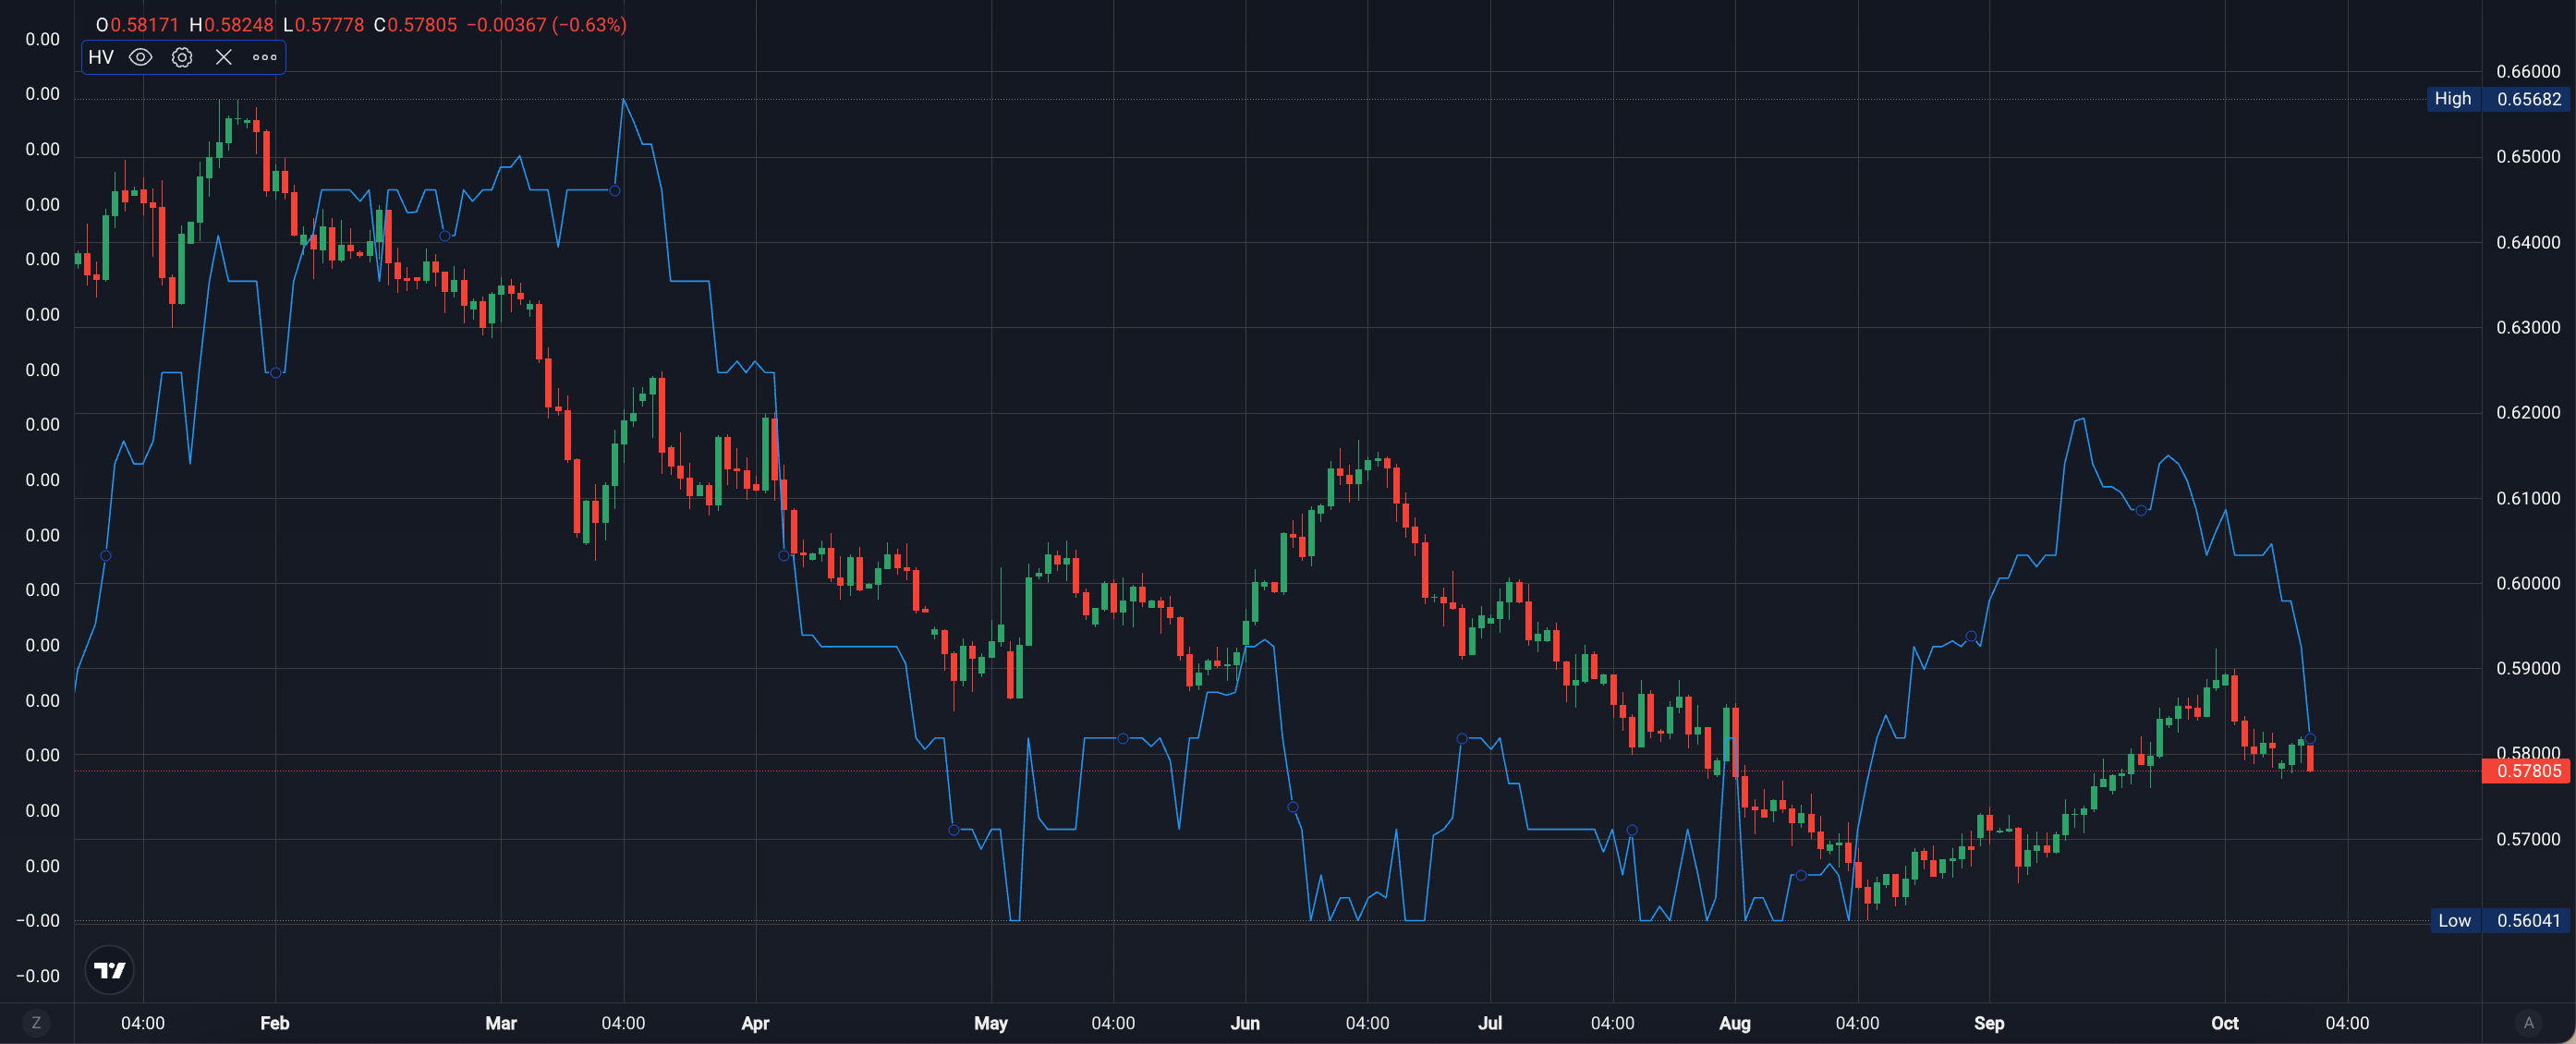
Task: Click the Aug label on time axis
Action: click(x=1734, y=1022)
